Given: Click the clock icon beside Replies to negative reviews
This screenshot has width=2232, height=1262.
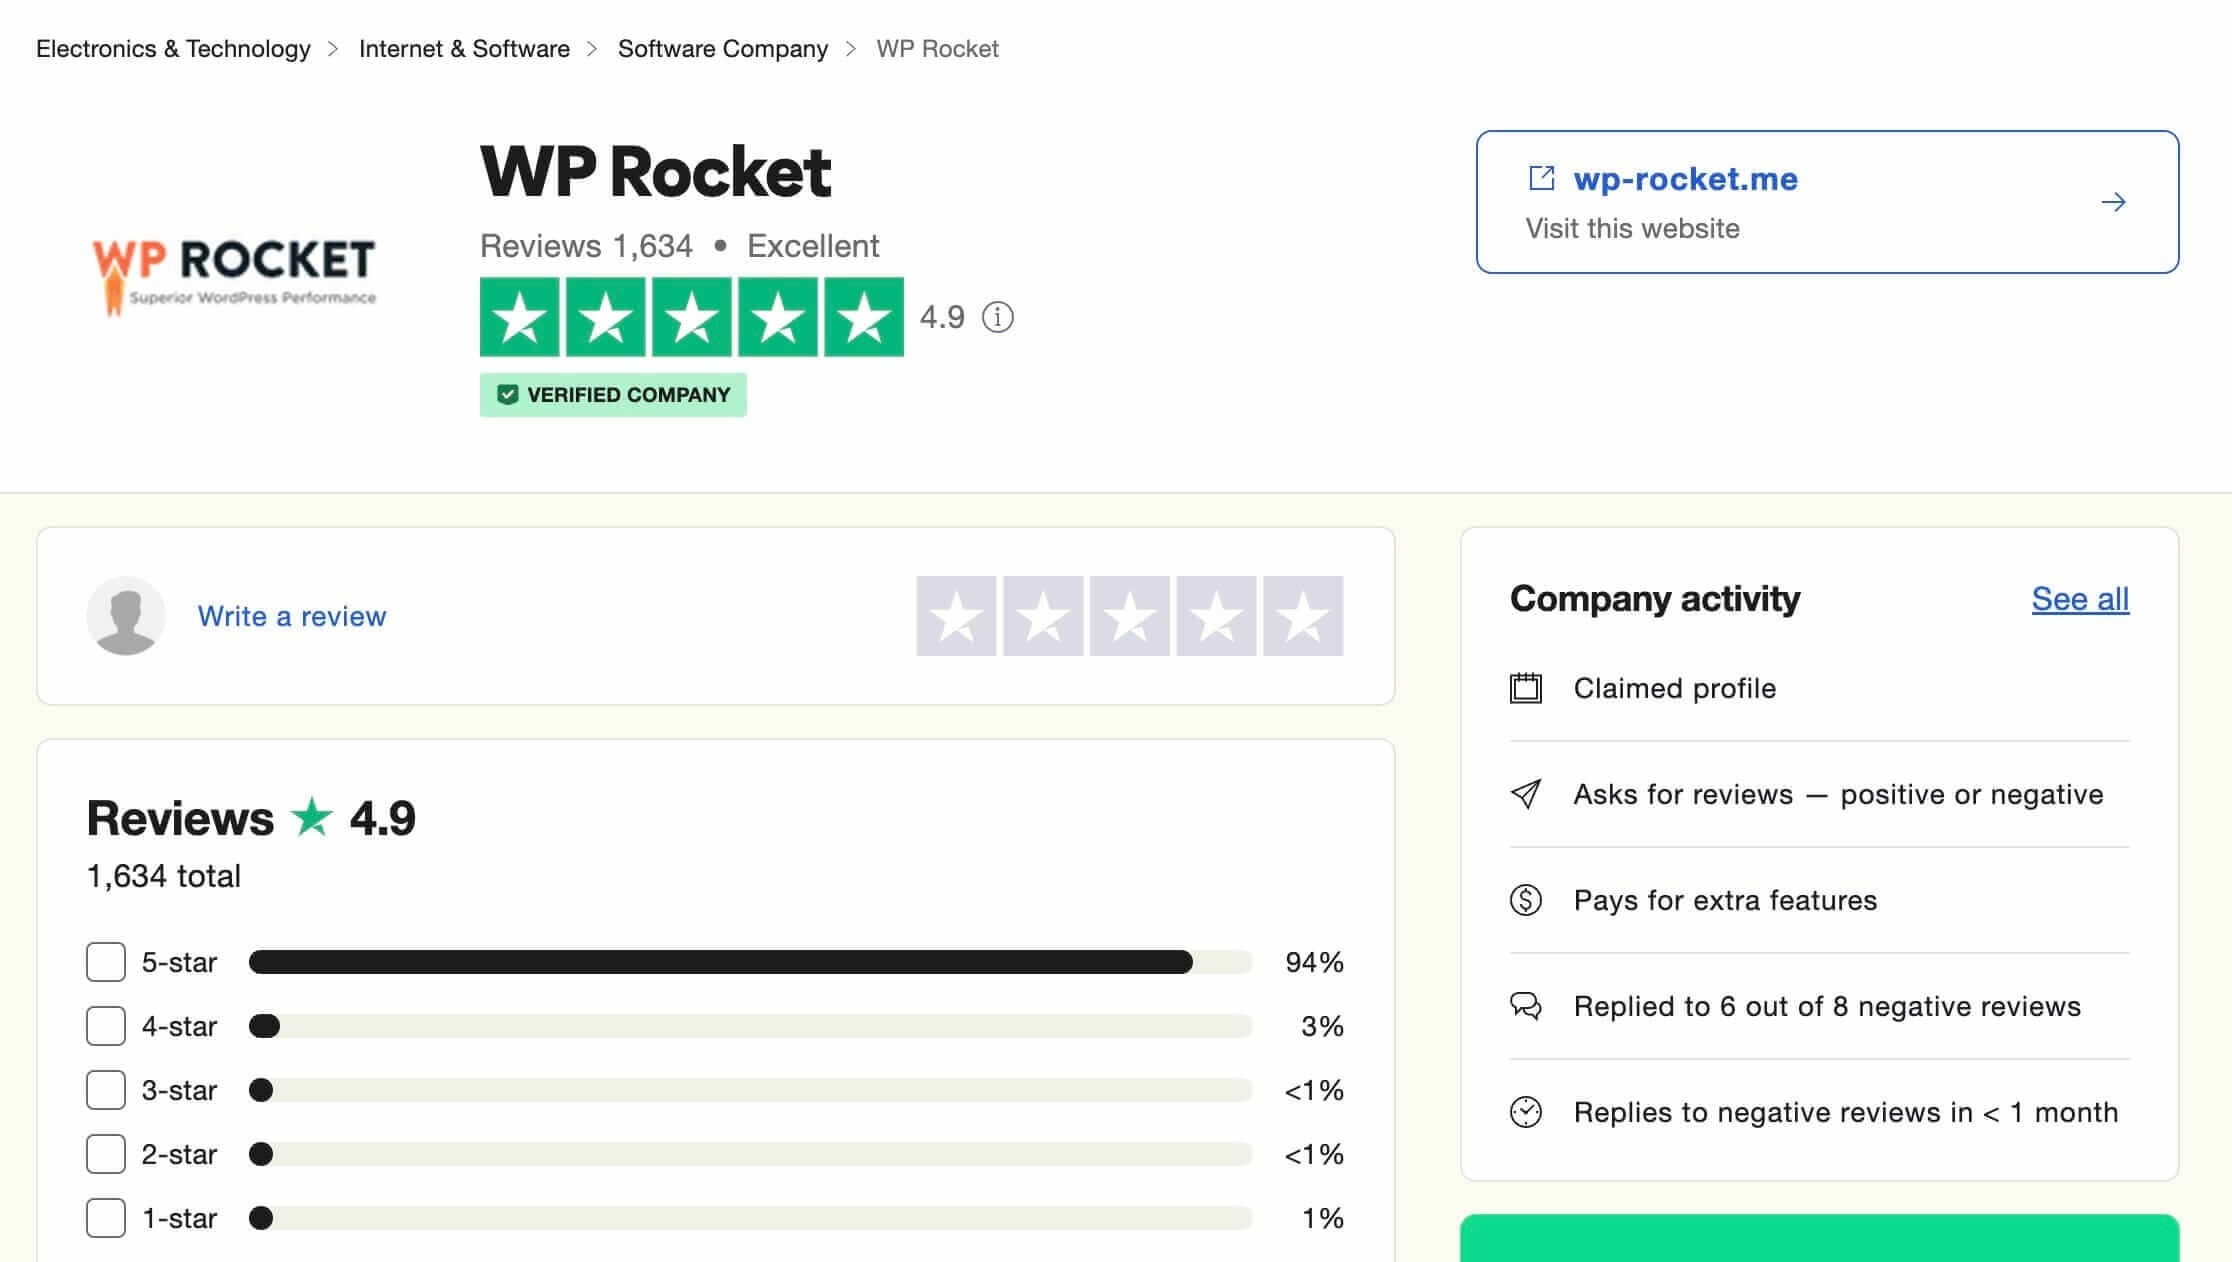Looking at the screenshot, I should [1524, 1112].
